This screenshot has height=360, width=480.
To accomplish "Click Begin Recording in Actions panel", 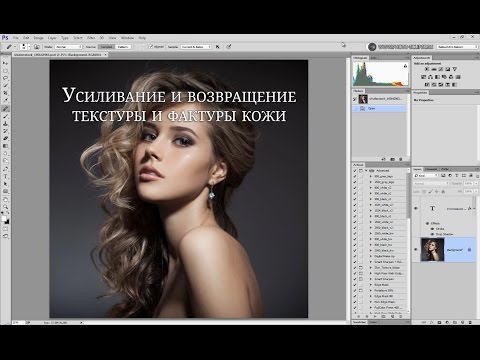I will tap(367, 316).
